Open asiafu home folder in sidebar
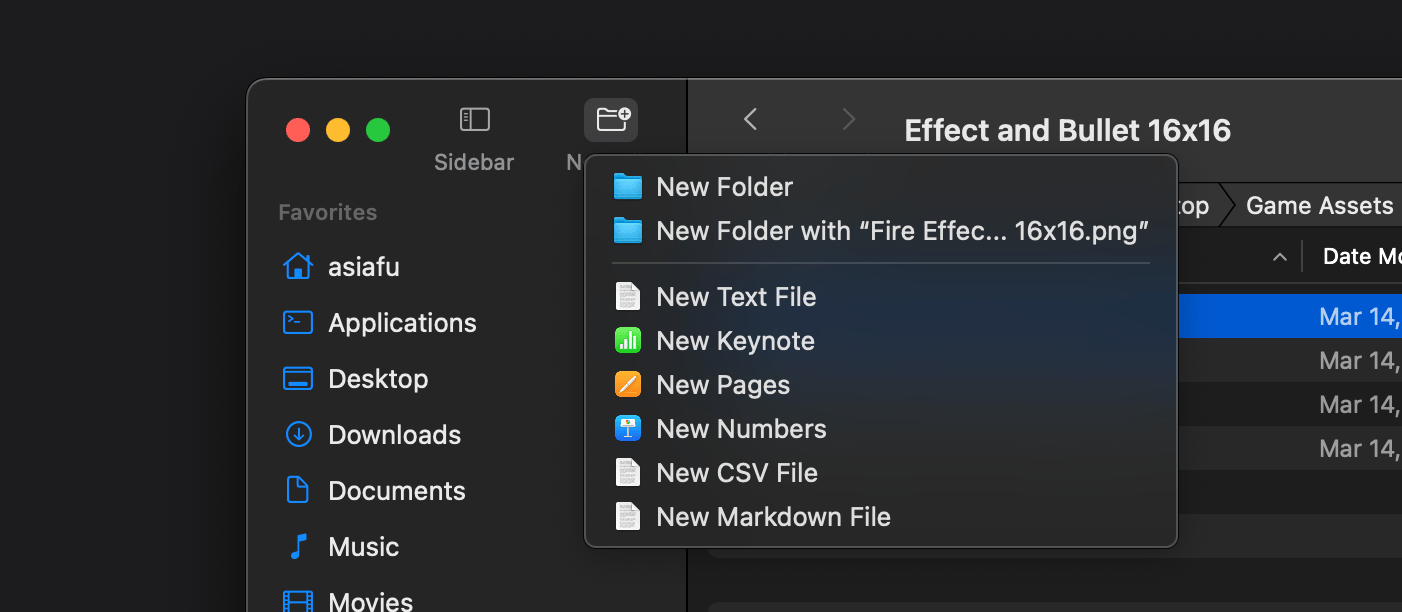Screen dimensions: 1402x612 pos(363,267)
